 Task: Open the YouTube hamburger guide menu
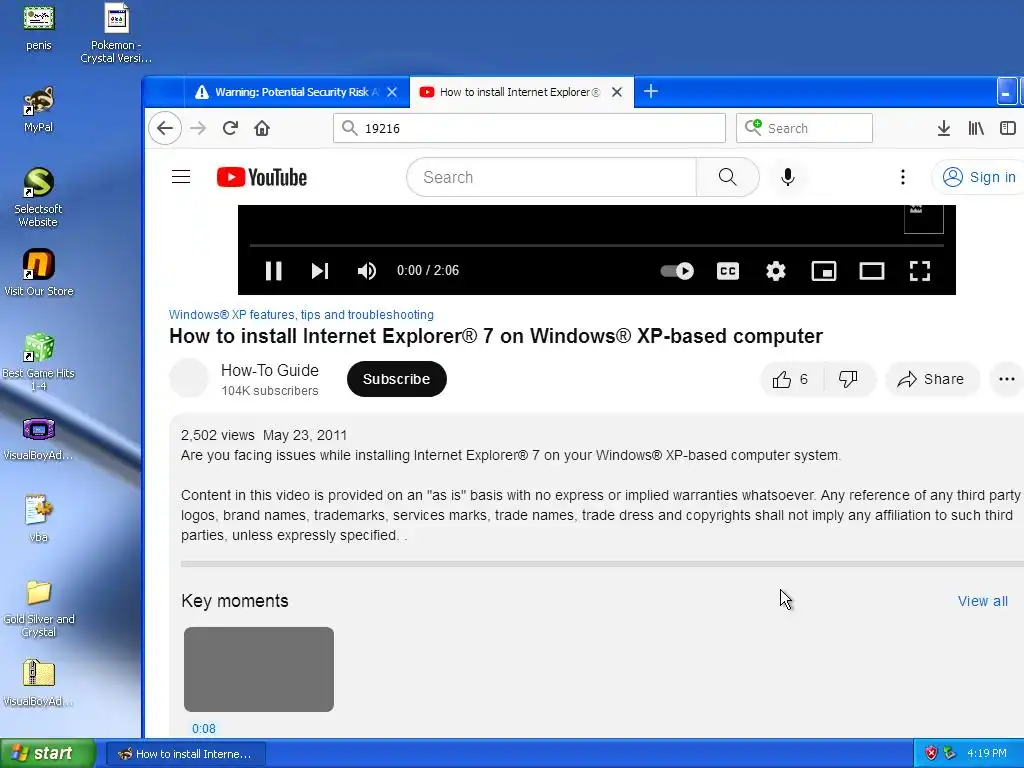(181, 177)
